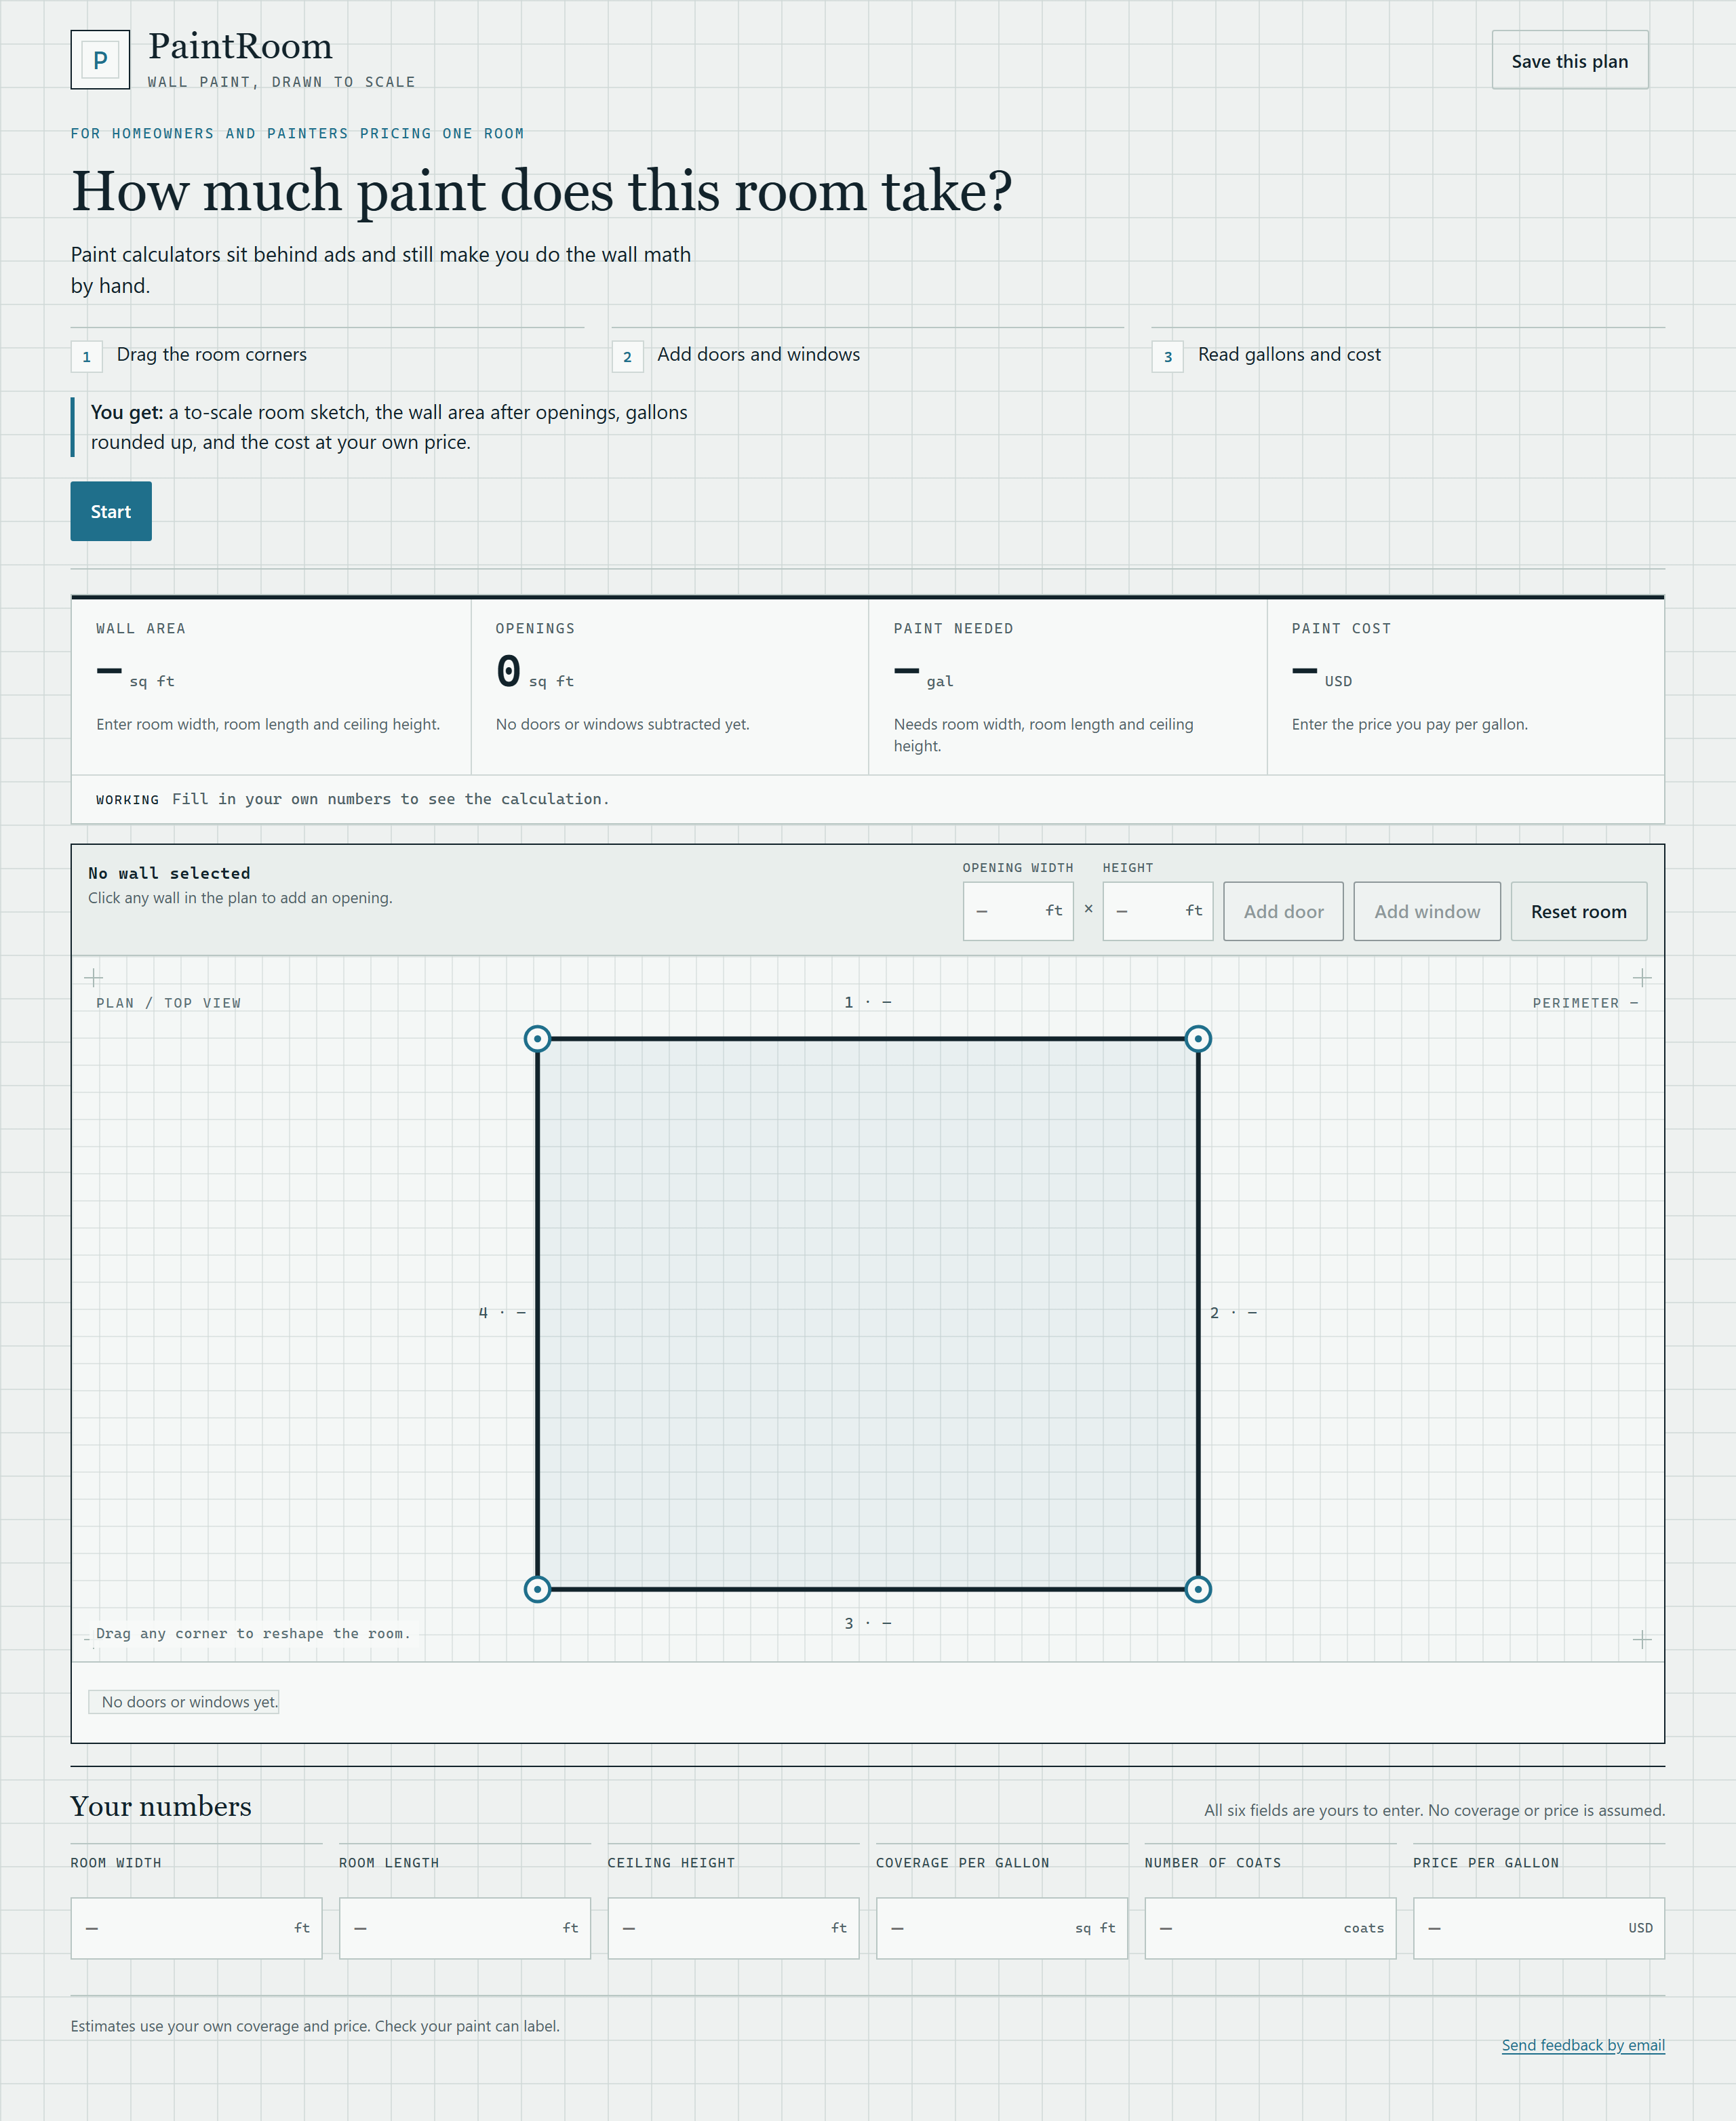Click the Save this plan button
The image size is (1736, 2121).
[1570, 60]
